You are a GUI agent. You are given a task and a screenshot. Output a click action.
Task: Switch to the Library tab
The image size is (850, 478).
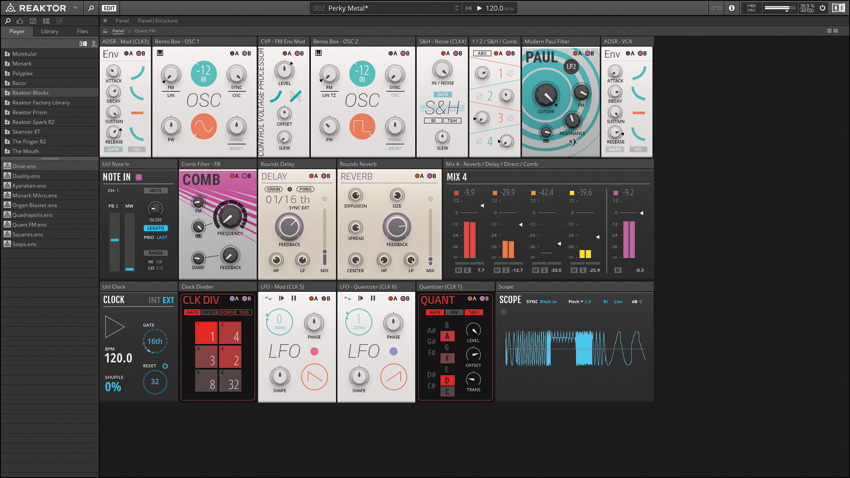[x=49, y=31]
